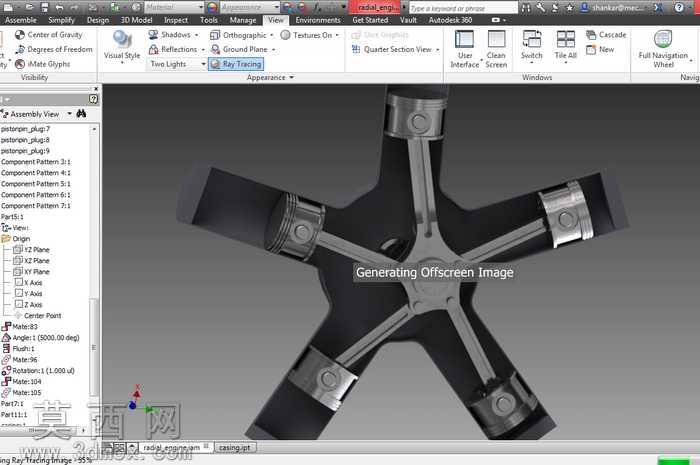Select Angle:1 (5000.00 deg) constraint

41,338
